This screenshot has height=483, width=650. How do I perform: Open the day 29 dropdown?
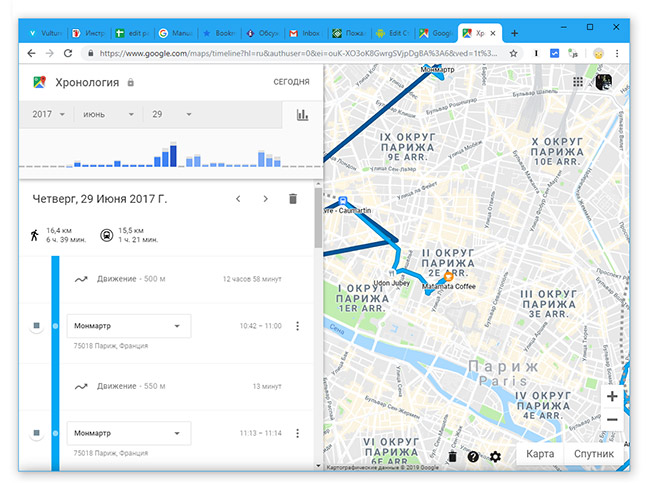171,114
